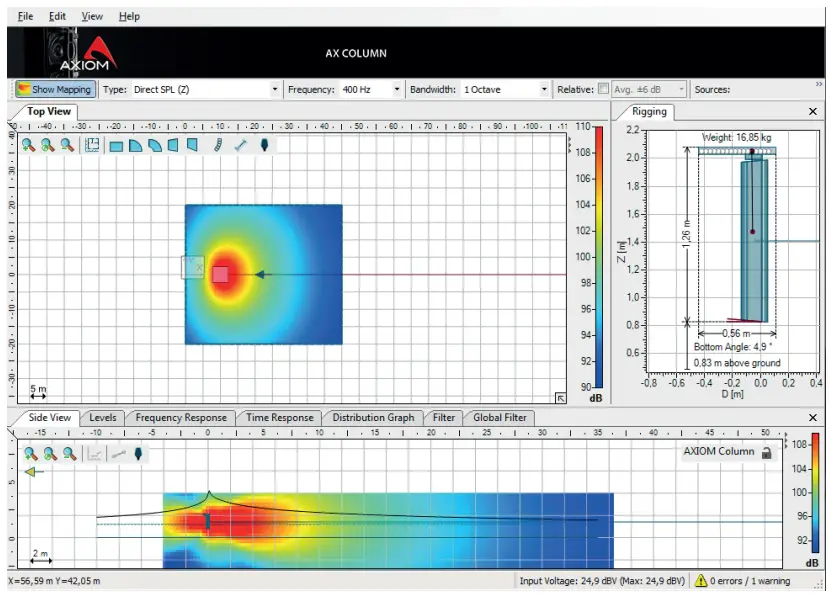Screen dimensions: 839x596
Task: Select the Top View tab
Action: tap(49, 111)
